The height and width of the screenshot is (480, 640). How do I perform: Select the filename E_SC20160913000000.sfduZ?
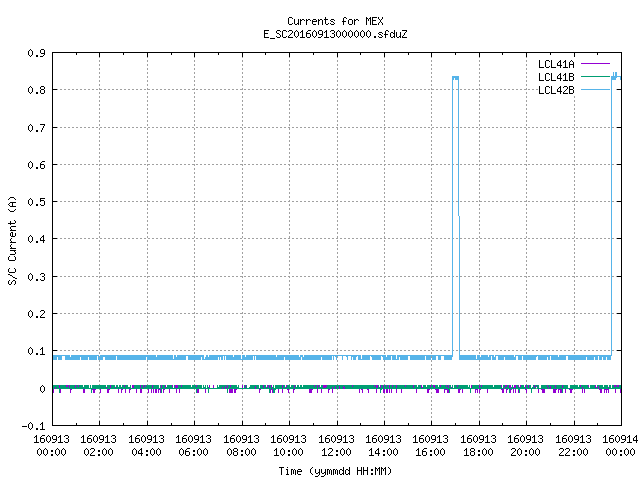click(335, 34)
